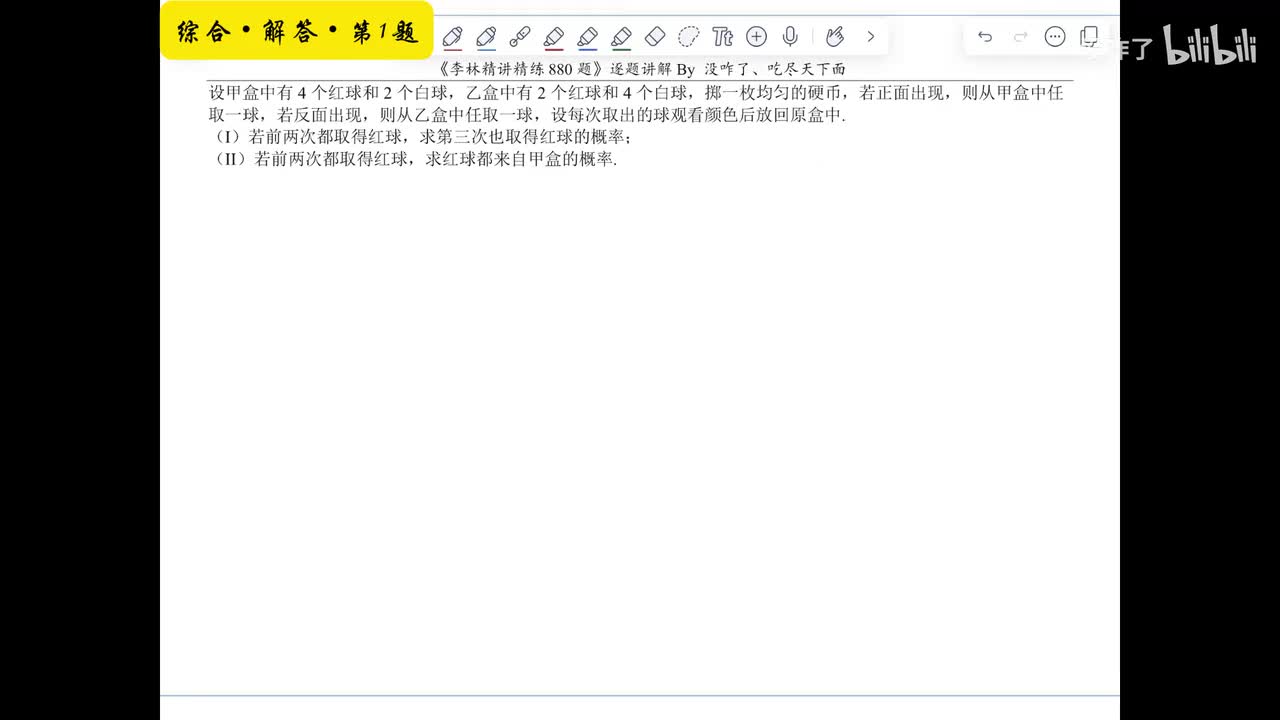Select the second pen with blue underline

486,37
